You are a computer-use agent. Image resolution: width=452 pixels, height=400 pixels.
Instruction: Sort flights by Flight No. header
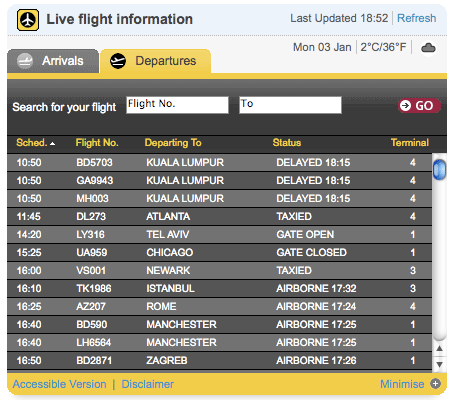[97, 143]
